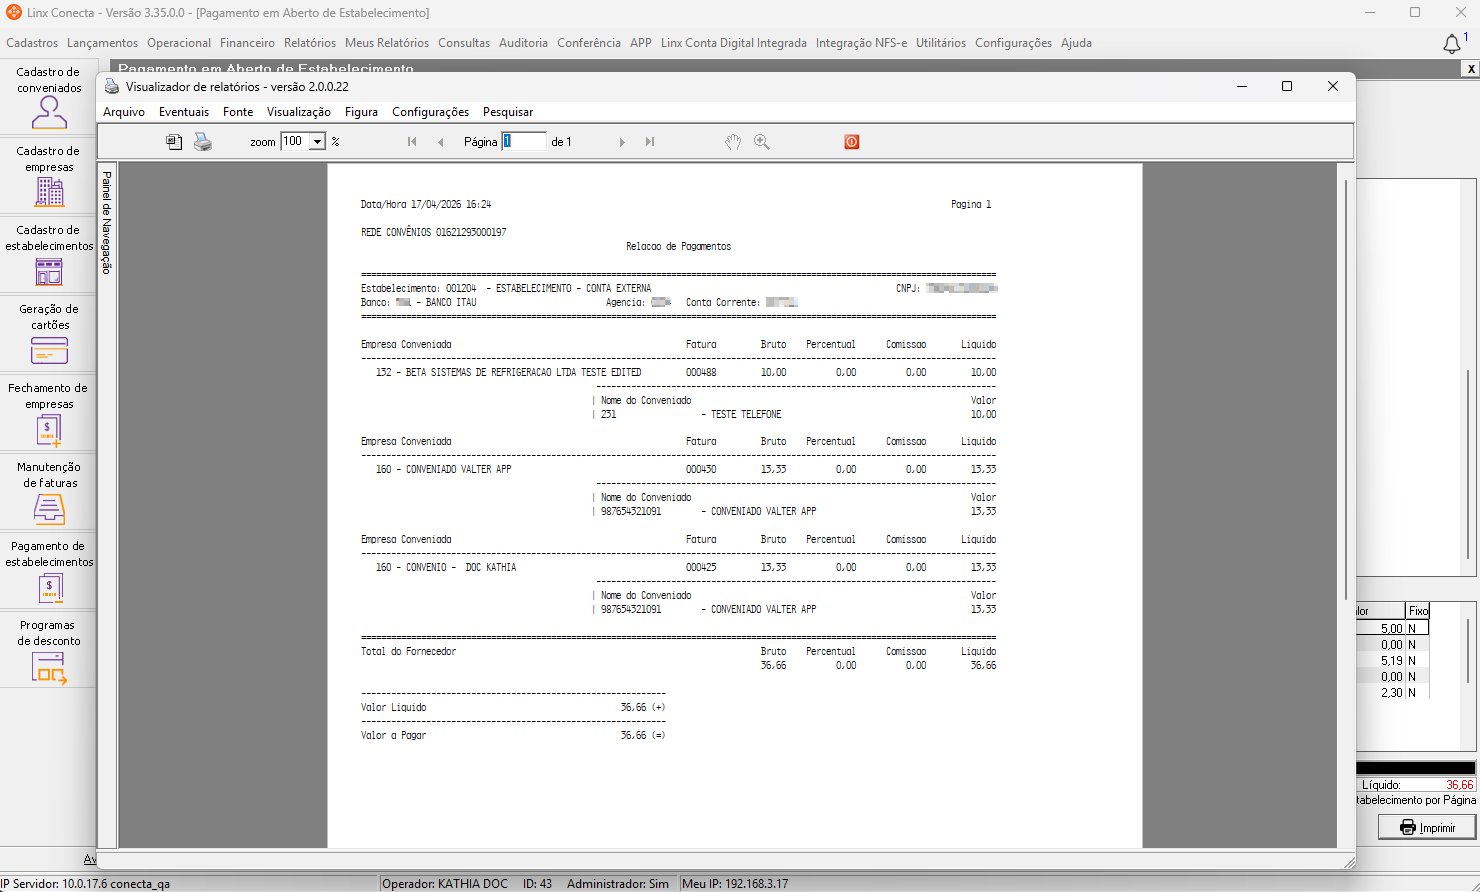Jump to last page of report
The height and width of the screenshot is (892, 1480).
pos(650,142)
